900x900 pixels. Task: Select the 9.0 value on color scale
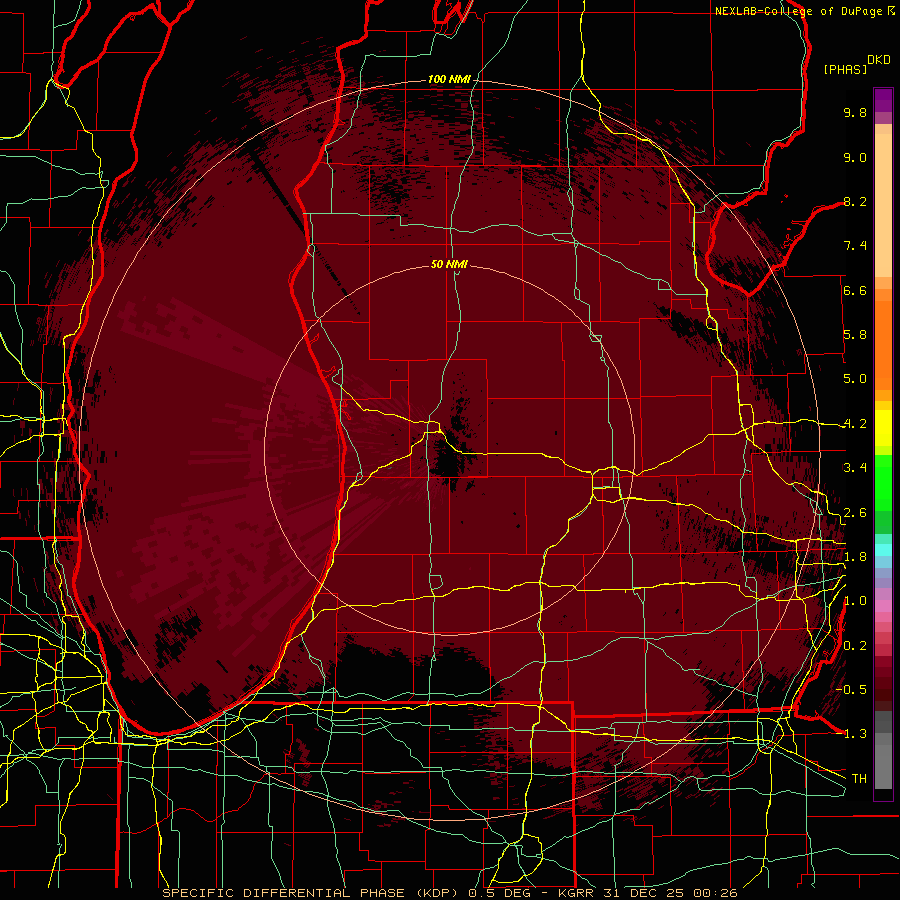(x=855, y=157)
